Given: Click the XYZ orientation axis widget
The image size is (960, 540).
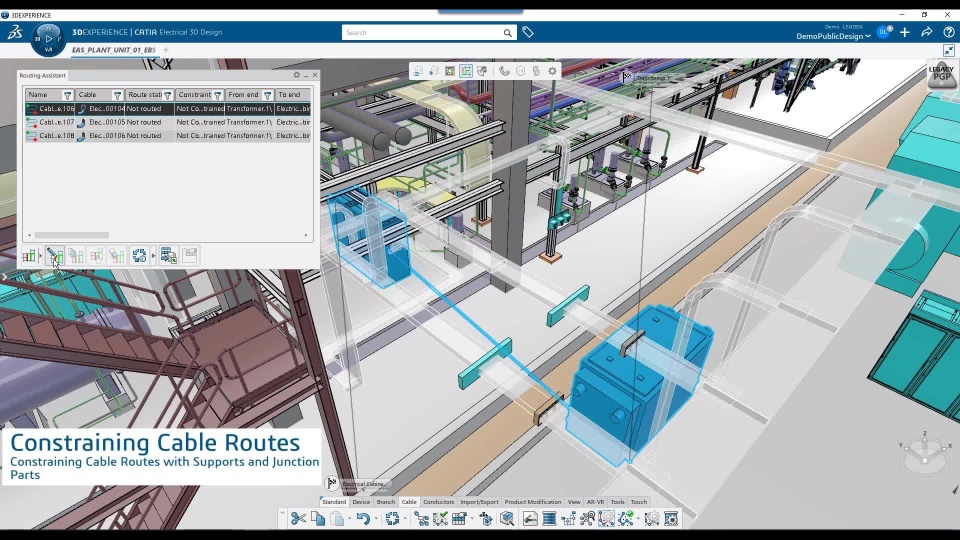Looking at the screenshot, I should pyautogui.click(x=924, y=453).
